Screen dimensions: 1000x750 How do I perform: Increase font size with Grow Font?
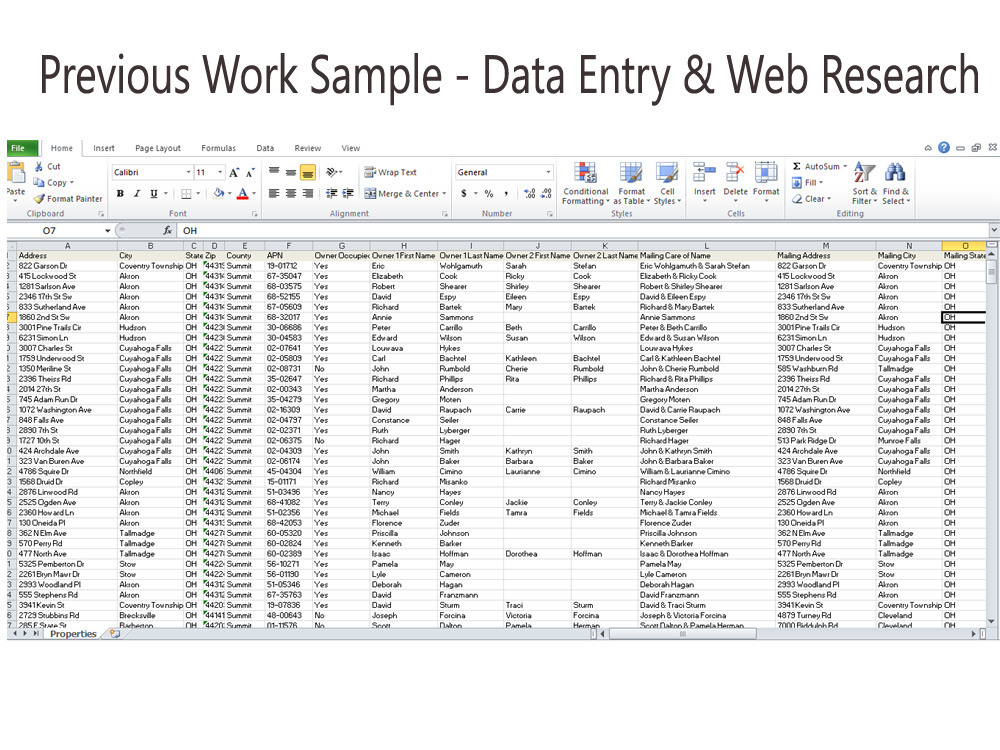(234, 172)
